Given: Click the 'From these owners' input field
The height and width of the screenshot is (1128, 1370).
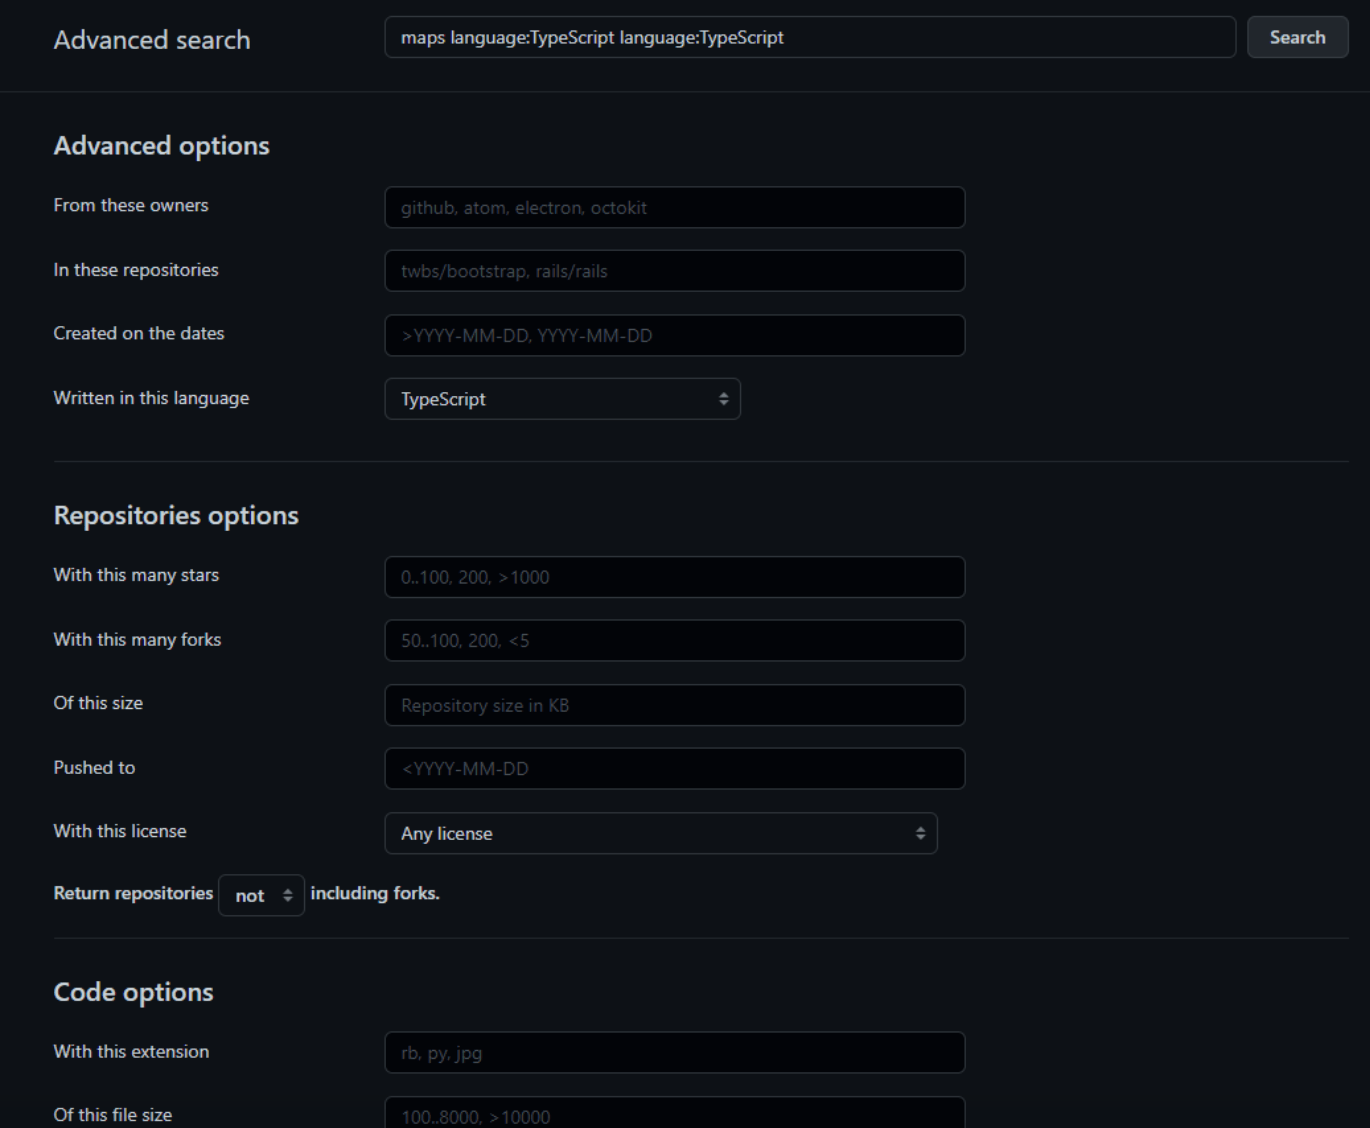Looking at the screenshot, I should [x=674, y=208].
